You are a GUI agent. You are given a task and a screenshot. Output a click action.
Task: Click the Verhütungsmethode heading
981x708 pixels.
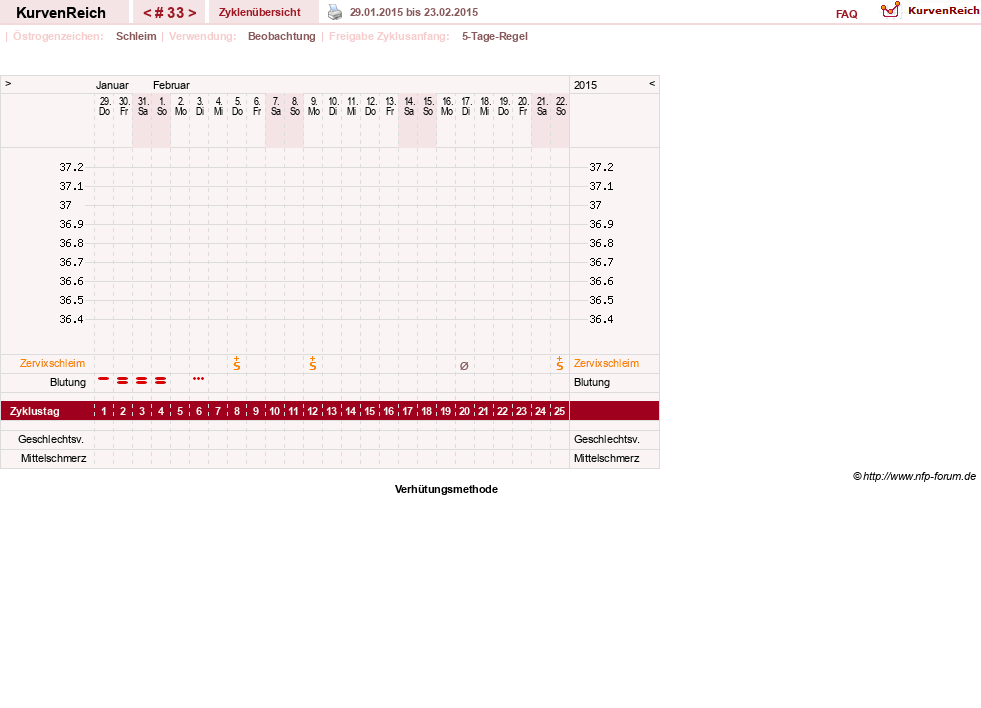[x=446, y=489]
